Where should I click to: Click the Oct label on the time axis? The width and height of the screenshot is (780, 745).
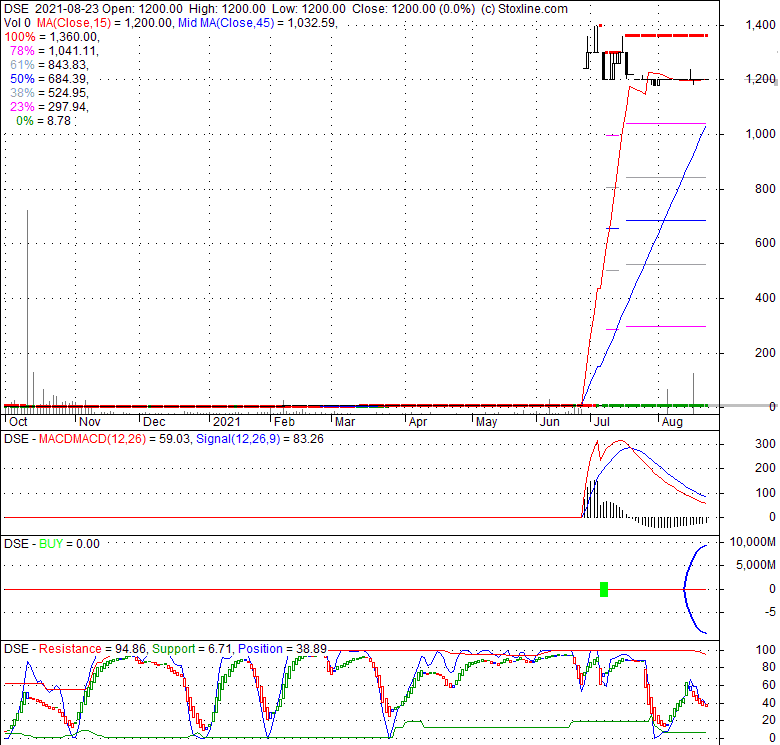[x=19, y=422]
